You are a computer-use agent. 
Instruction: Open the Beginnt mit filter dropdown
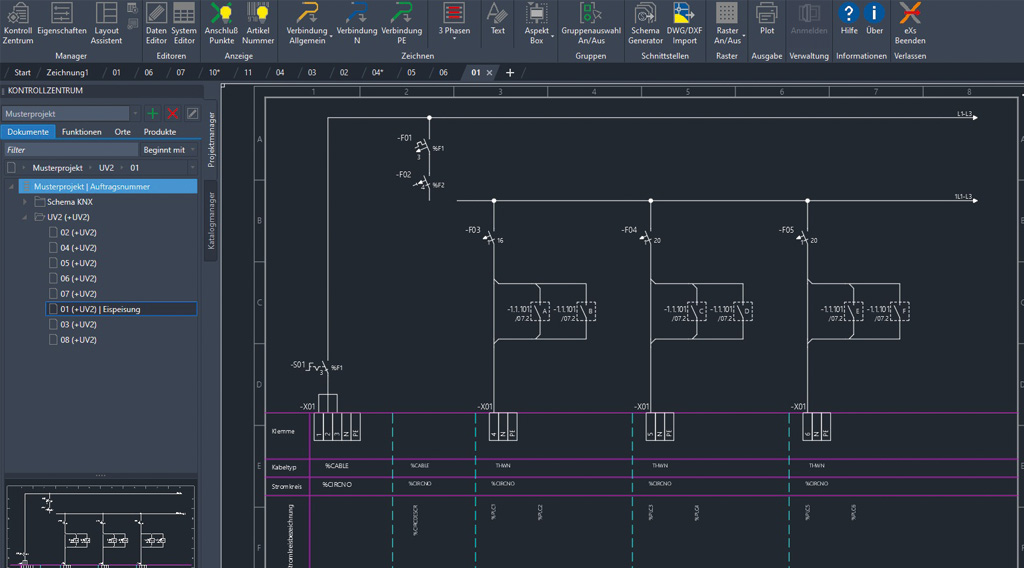169,150
